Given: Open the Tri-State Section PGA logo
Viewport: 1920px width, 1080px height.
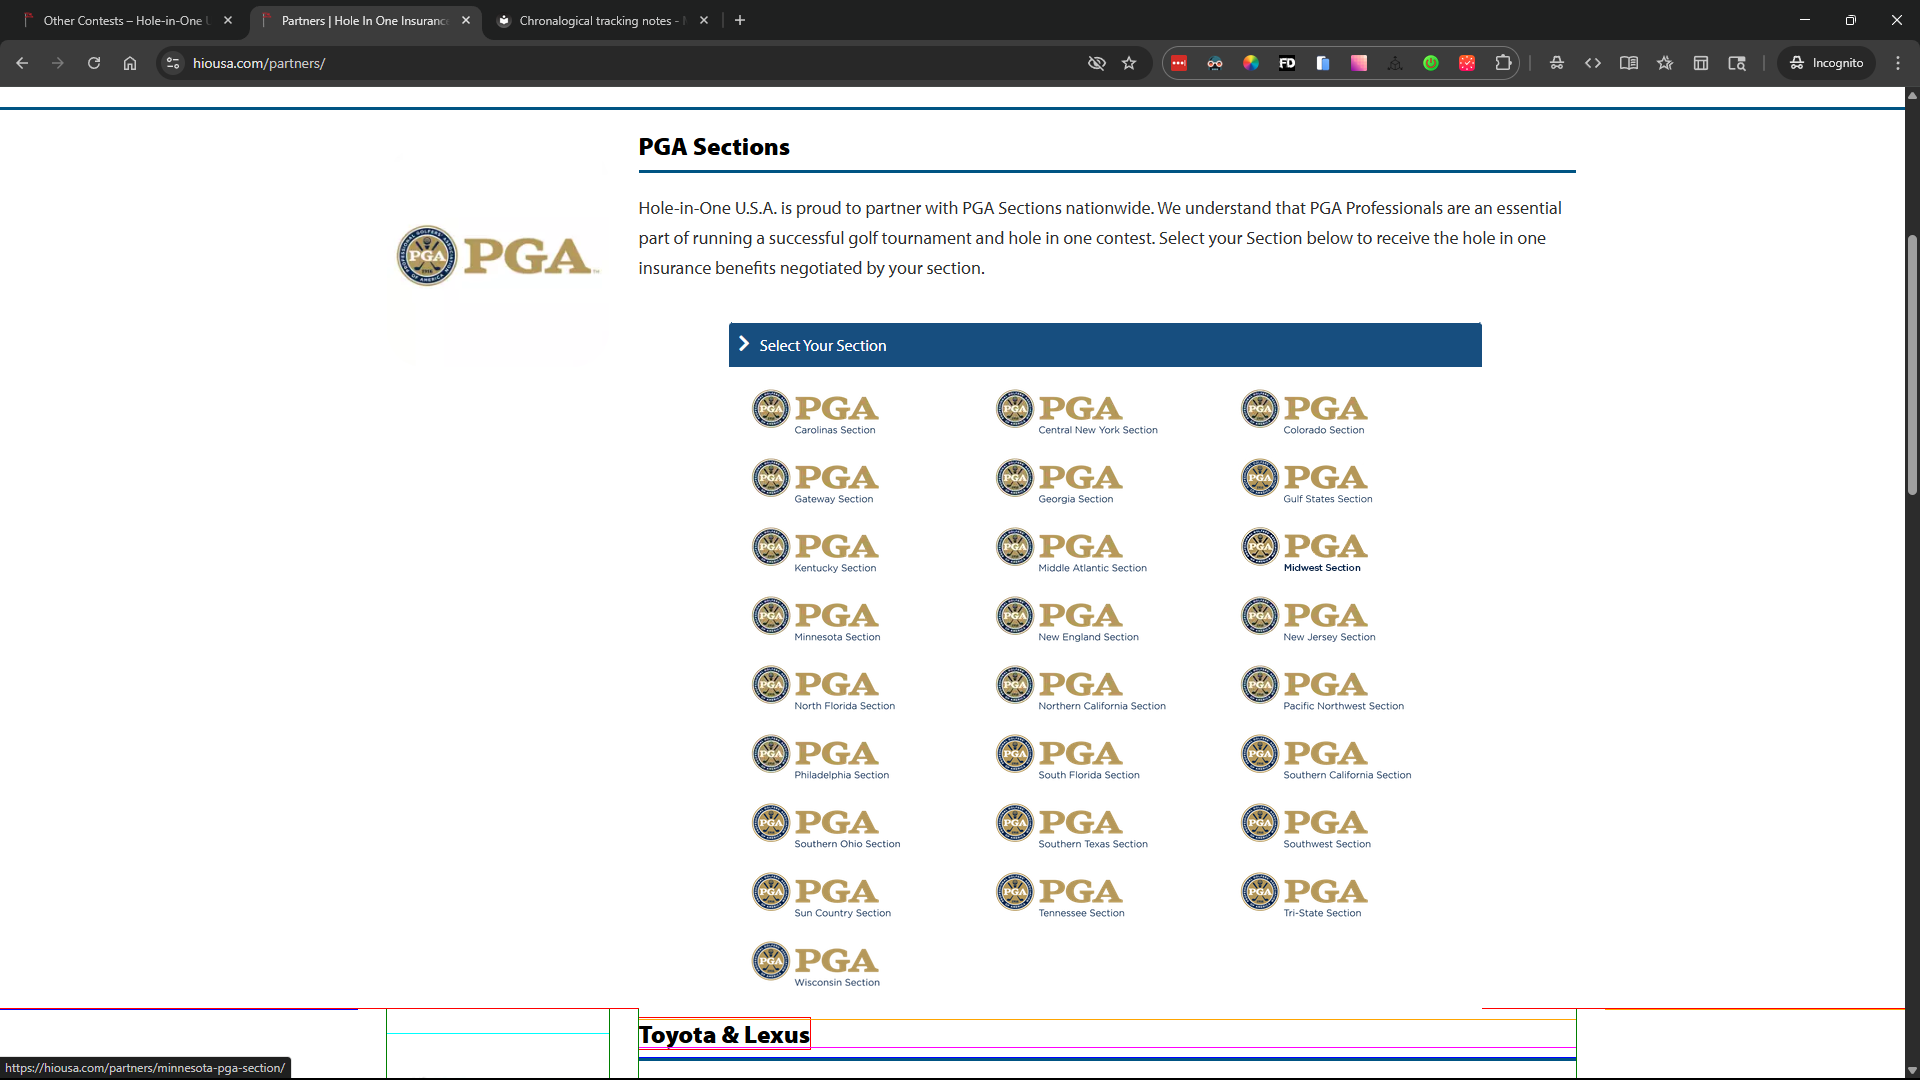Looking at the screenshot, I should click(x=1304, y=895).
